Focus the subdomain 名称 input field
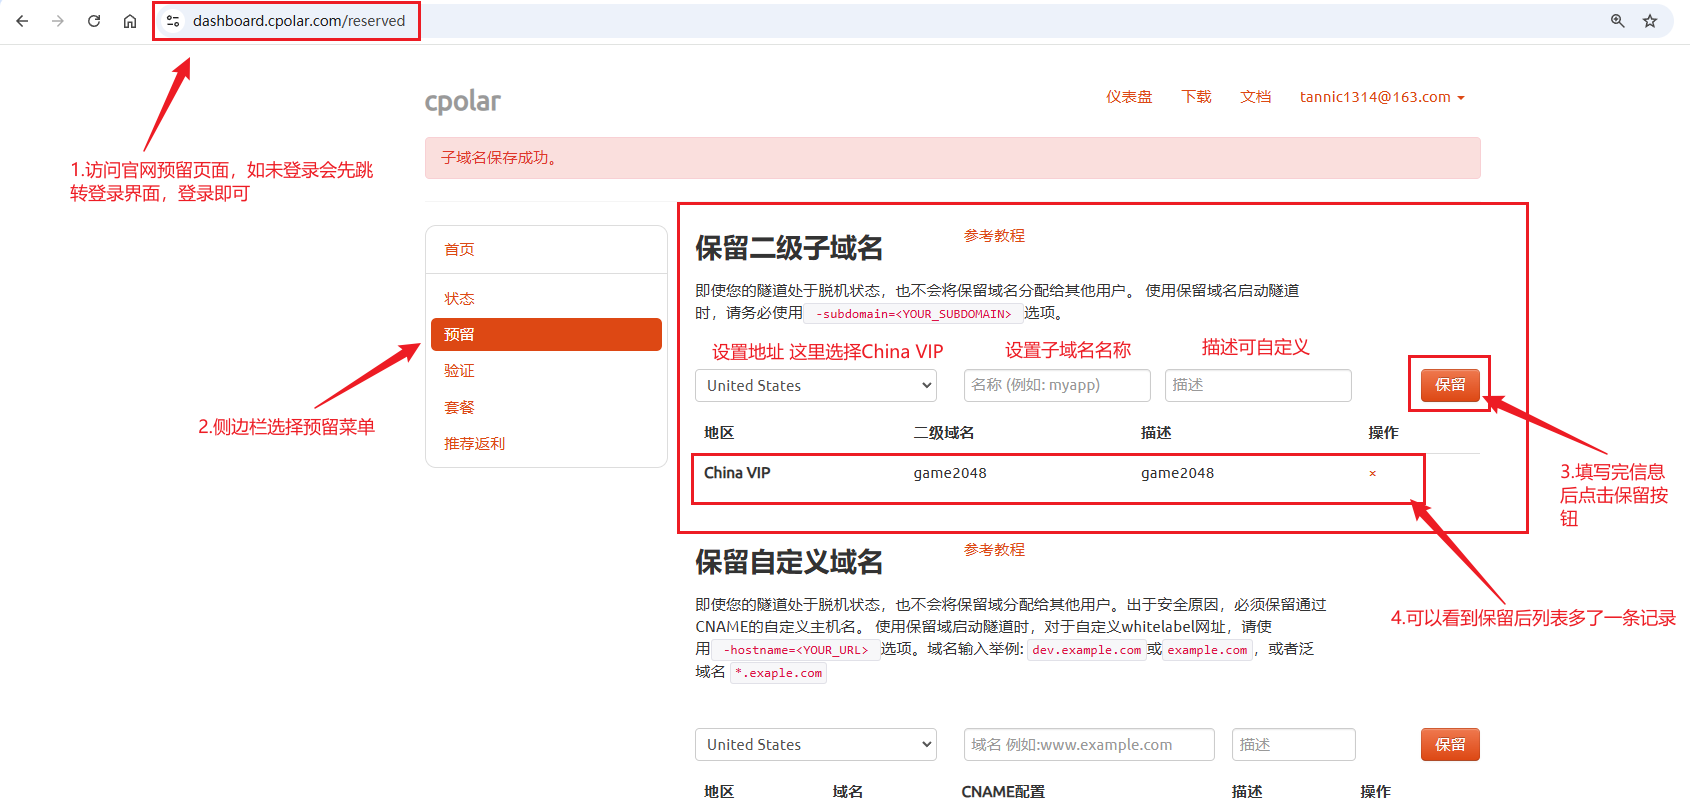The height and width of the screenshot is (806, 1690). coord(1057,386)
